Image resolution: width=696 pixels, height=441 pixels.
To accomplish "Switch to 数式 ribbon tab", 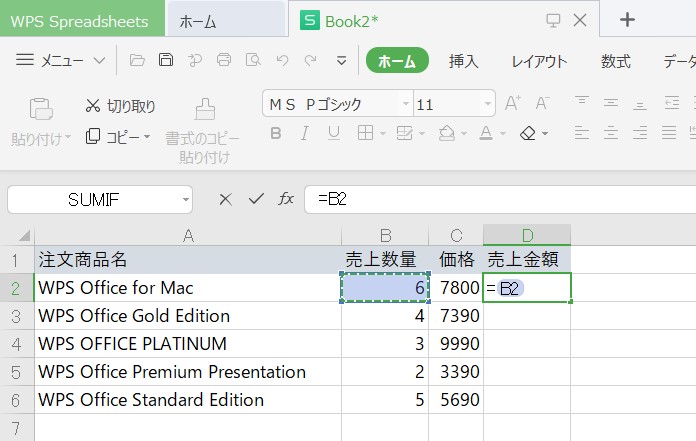I will click(x=616, y=61).
